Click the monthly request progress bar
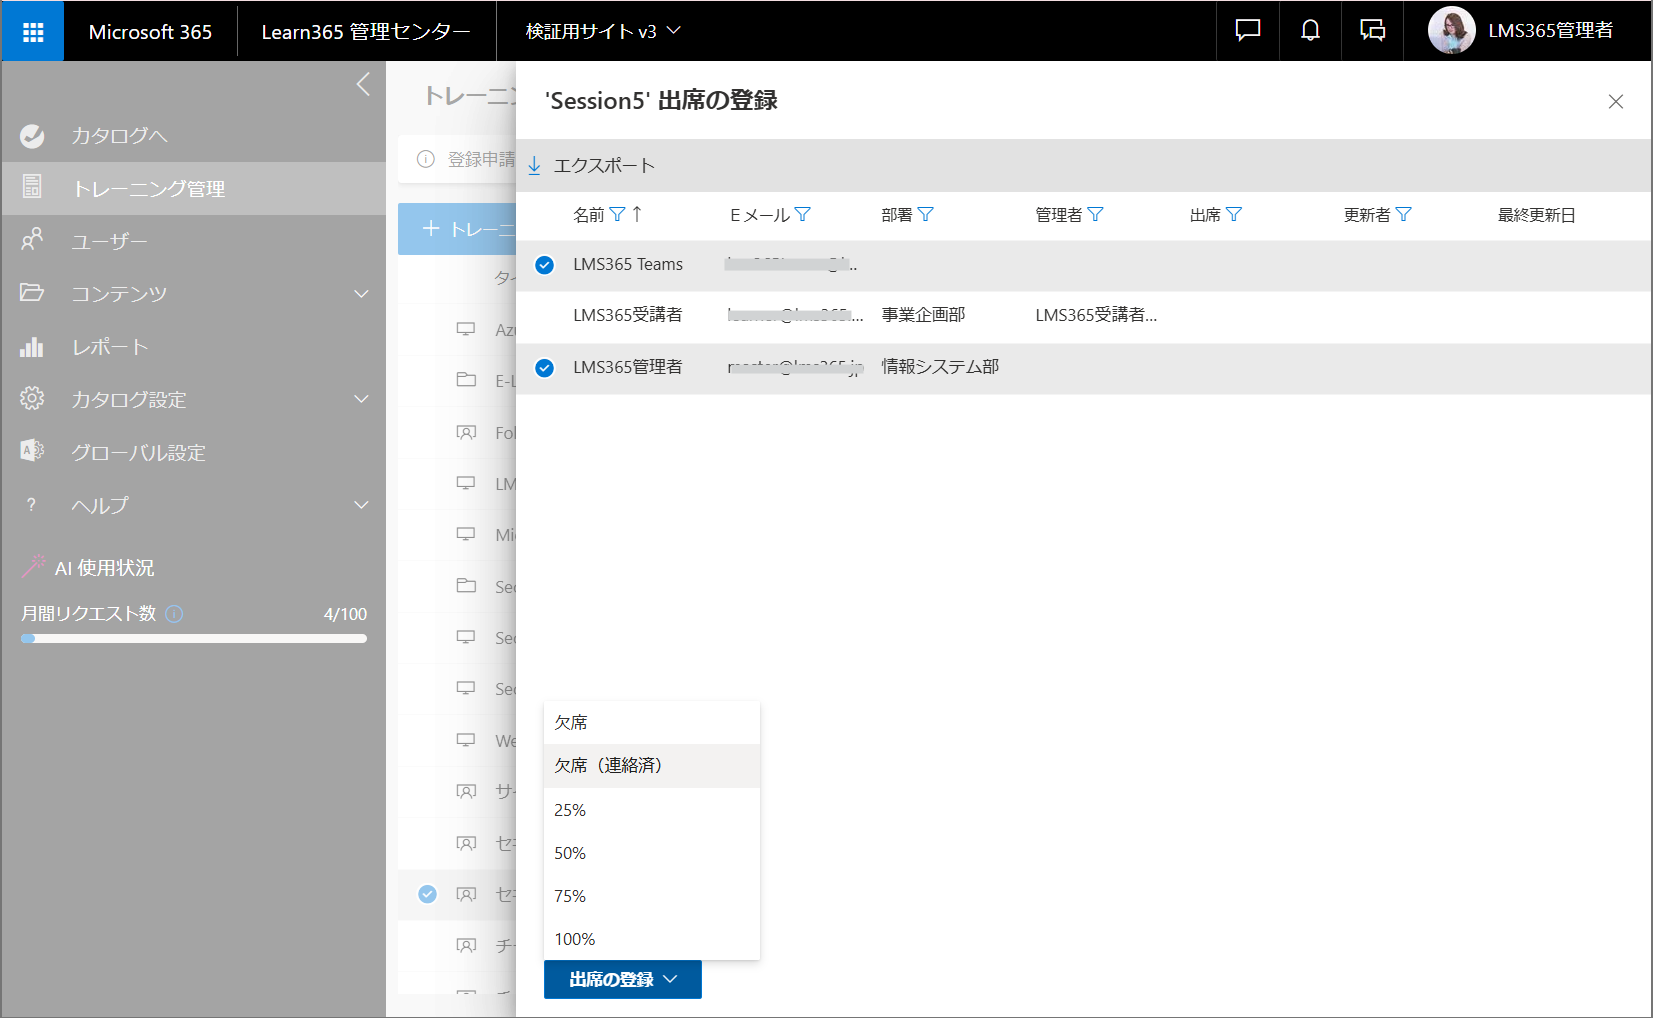Viewport: 1653px width, 1018px height. [194, 638]
